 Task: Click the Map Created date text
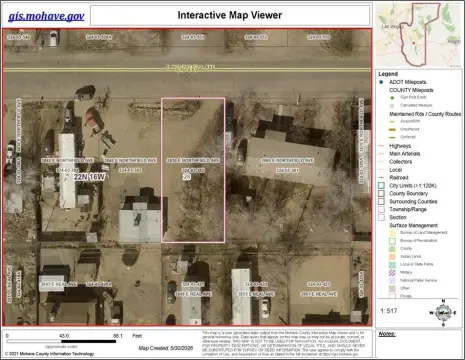(x=166, y=348)
